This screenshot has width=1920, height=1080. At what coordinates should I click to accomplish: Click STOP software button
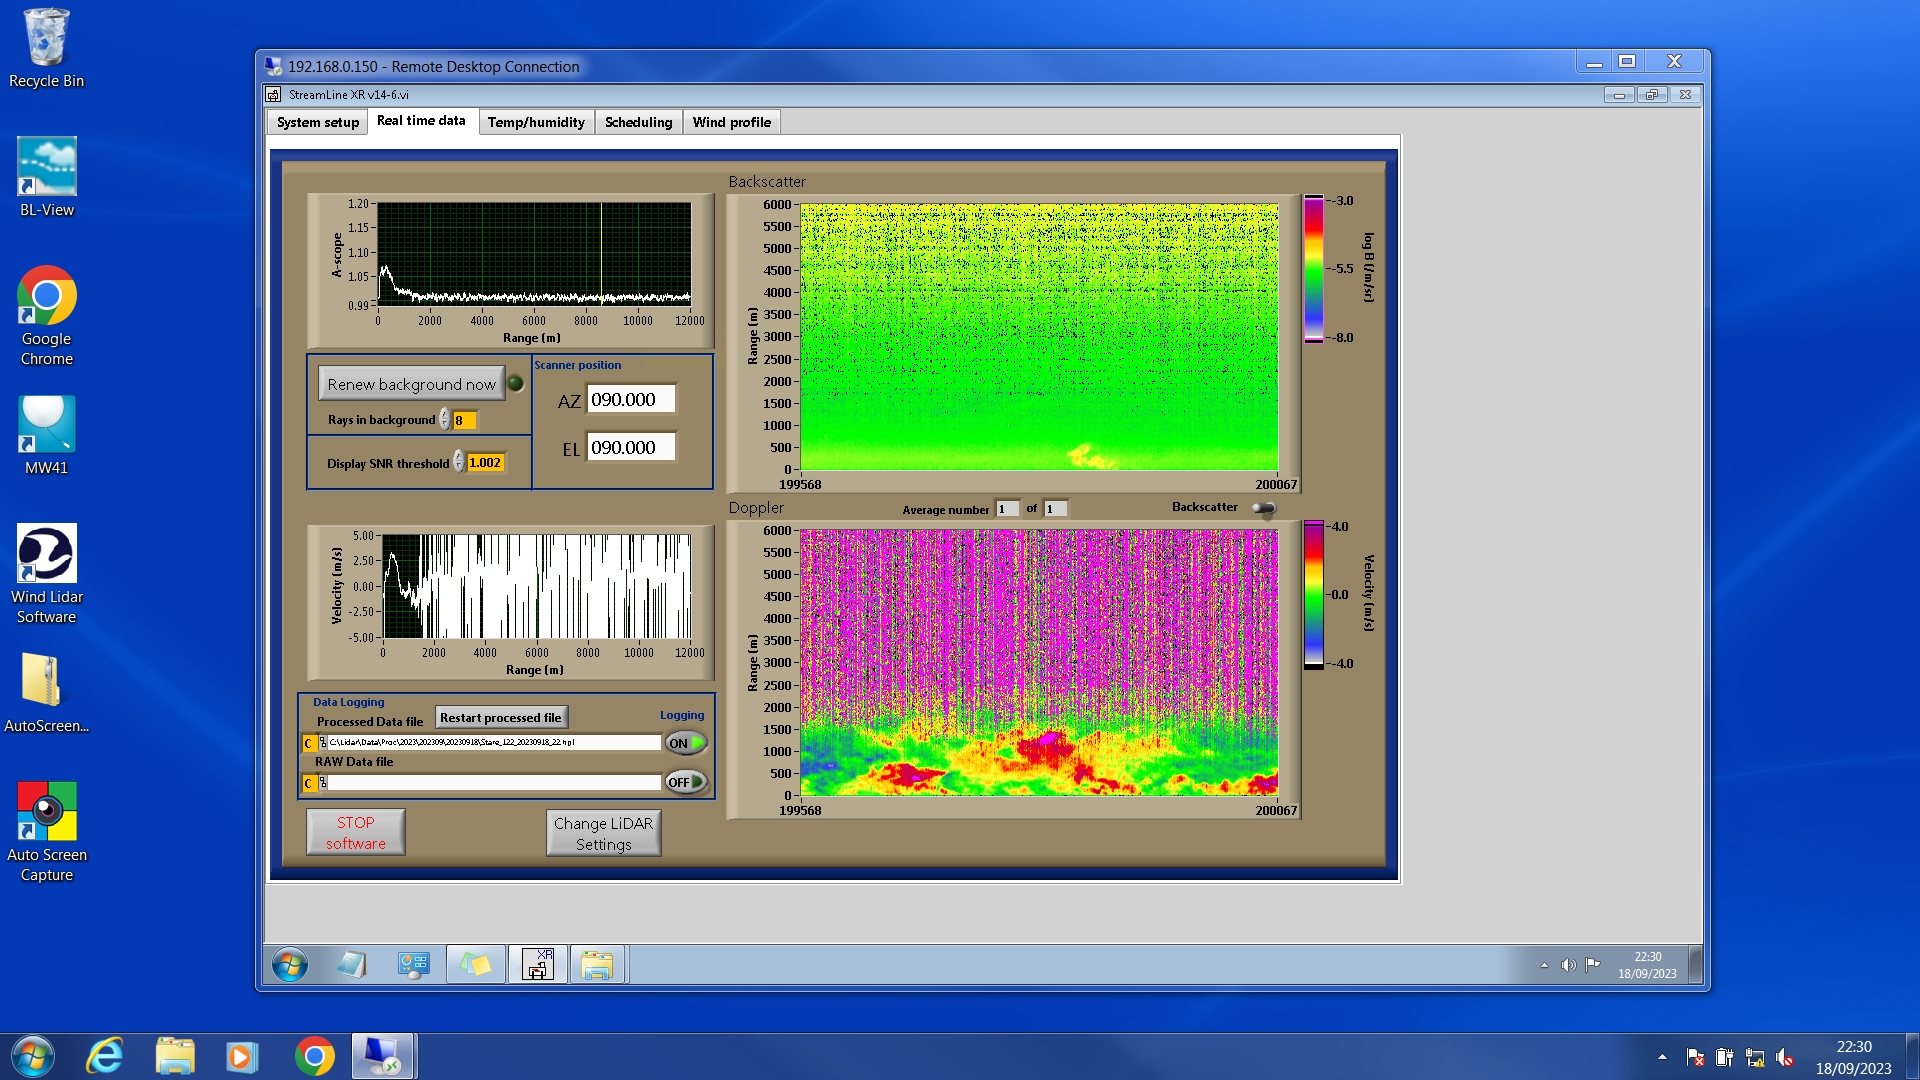pyautogui.click(x=355, y=832)
